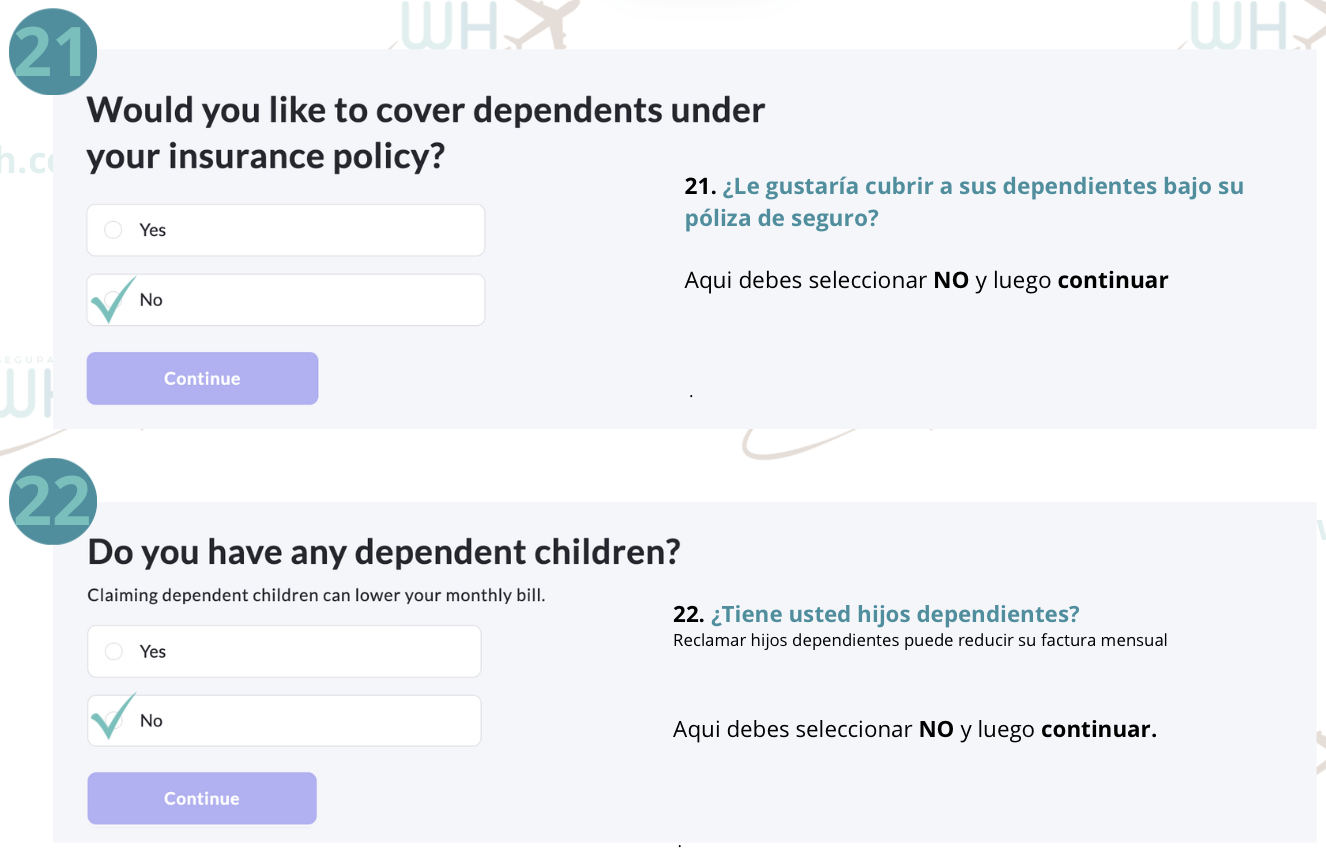Click the heading "Do you have any dependent children?"
The image size is (1326, 852).
point(384,551)
